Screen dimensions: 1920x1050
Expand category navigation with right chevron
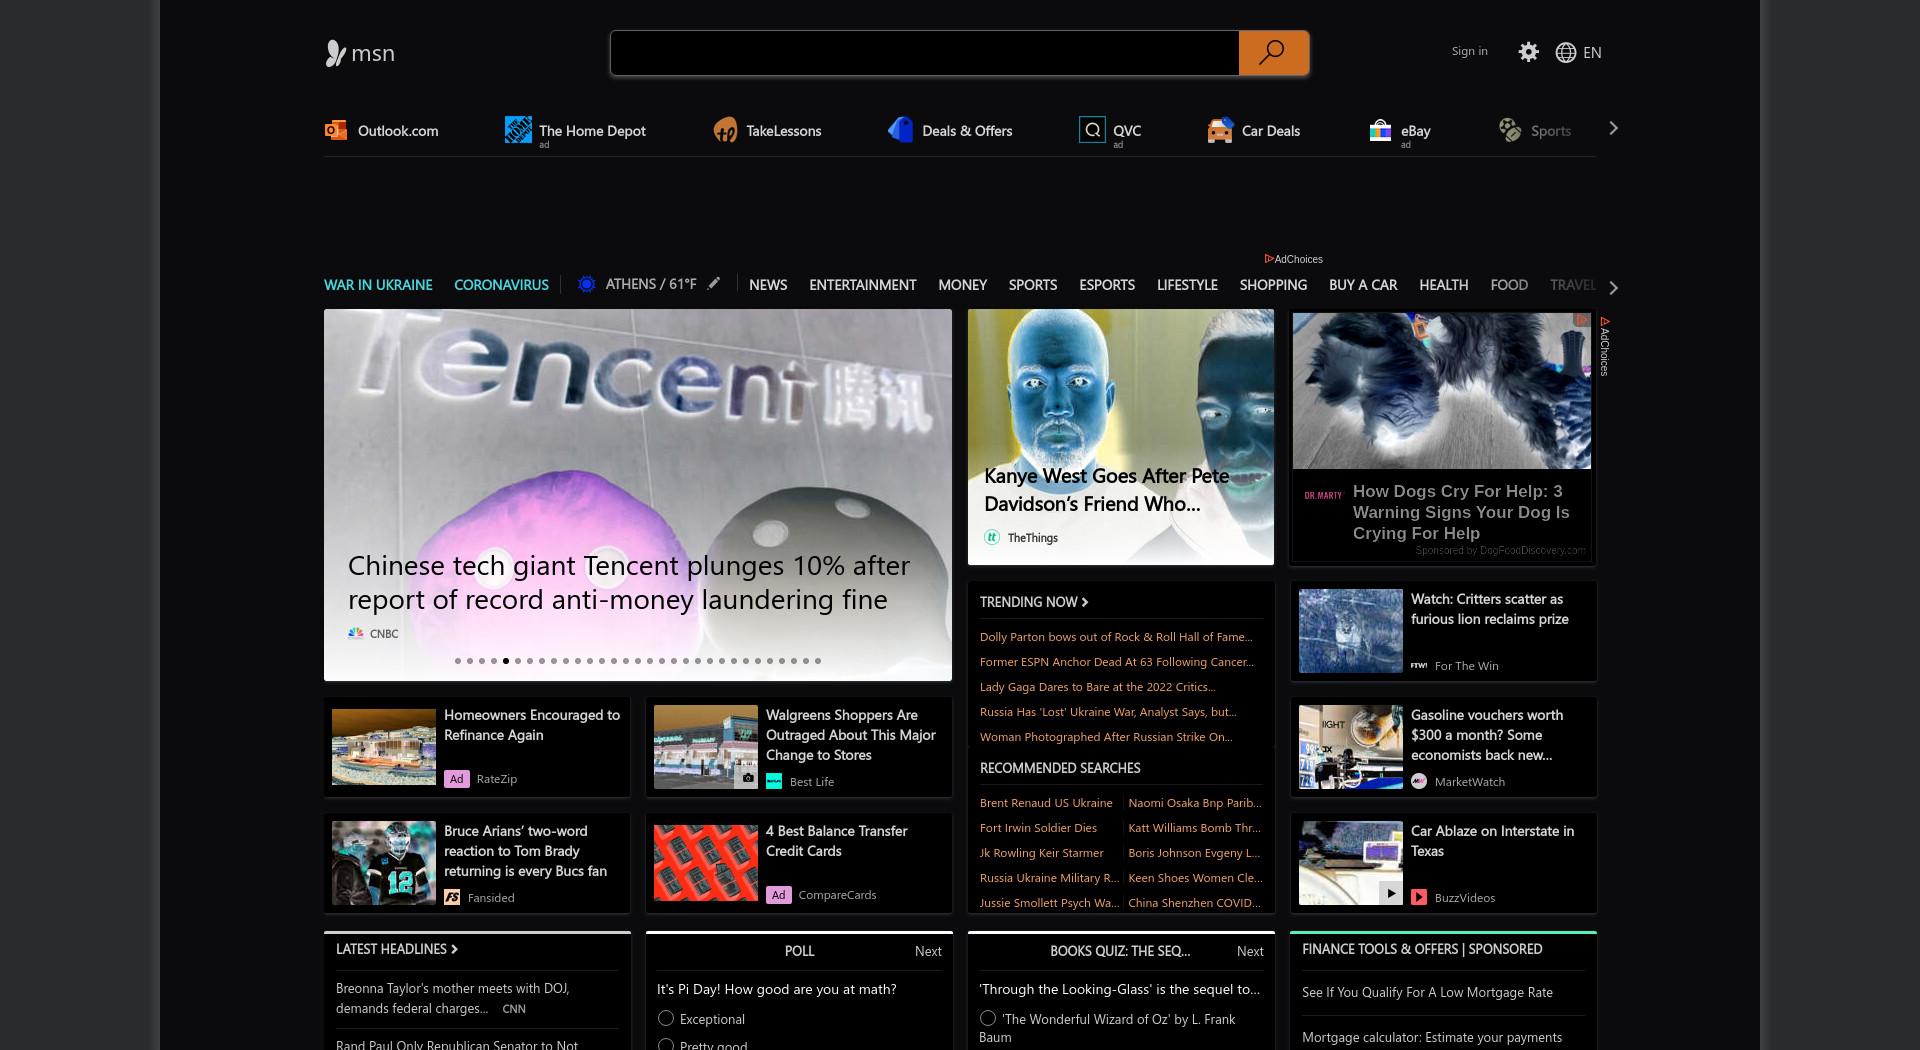click(1613, 287)
